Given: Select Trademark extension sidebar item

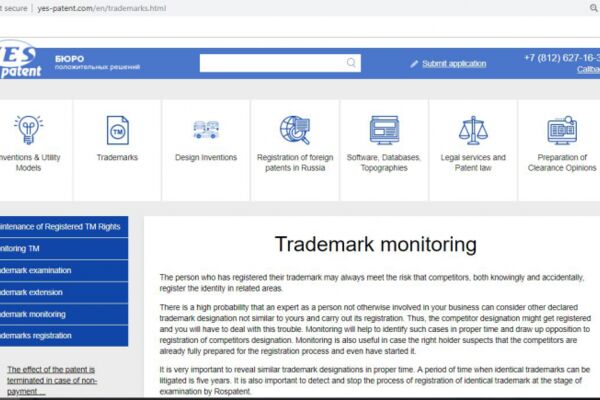Looking at the screenshot, I should [x=64, y=292].
